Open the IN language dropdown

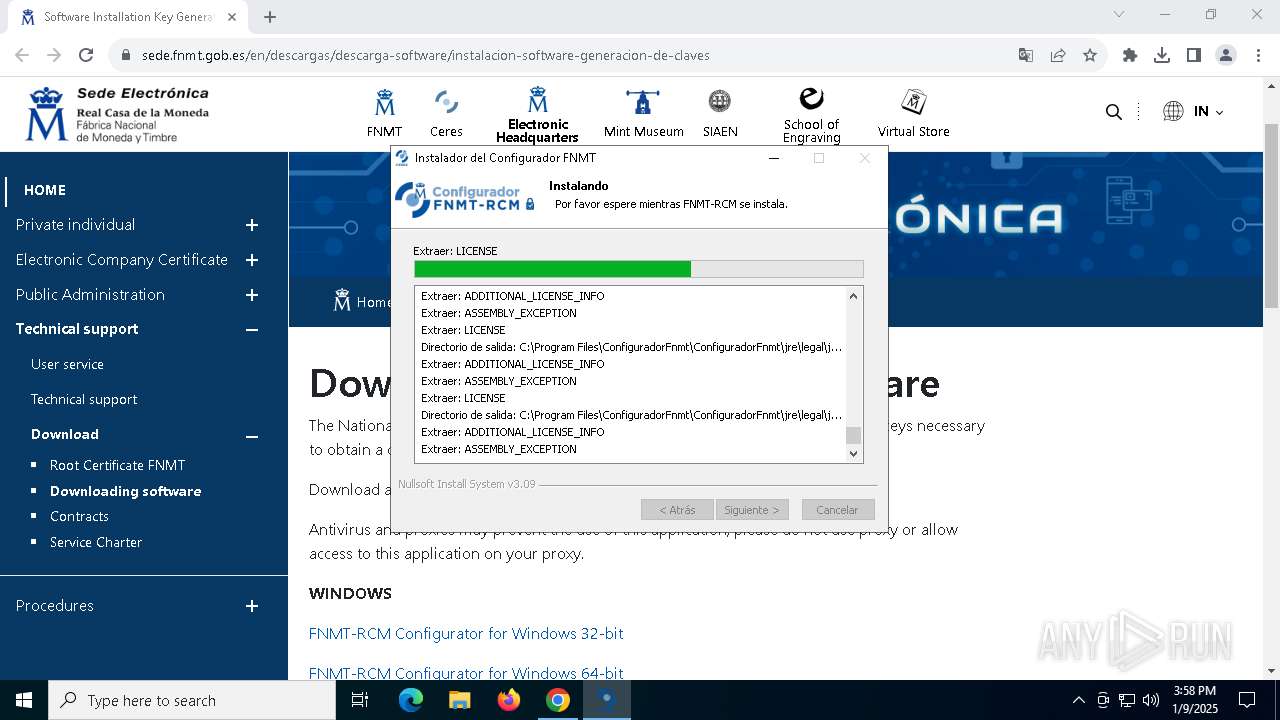click(x=1208, y=112)
